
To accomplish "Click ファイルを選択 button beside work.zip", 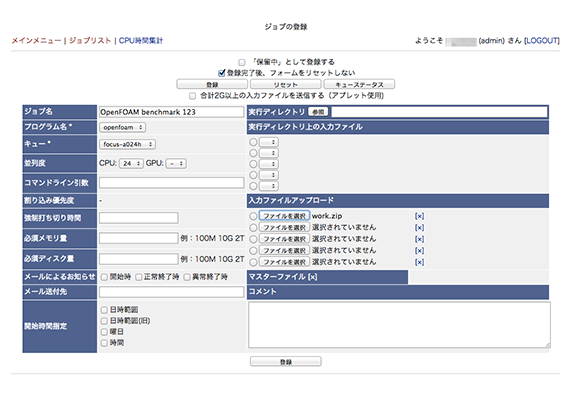I will pos(284,216).
